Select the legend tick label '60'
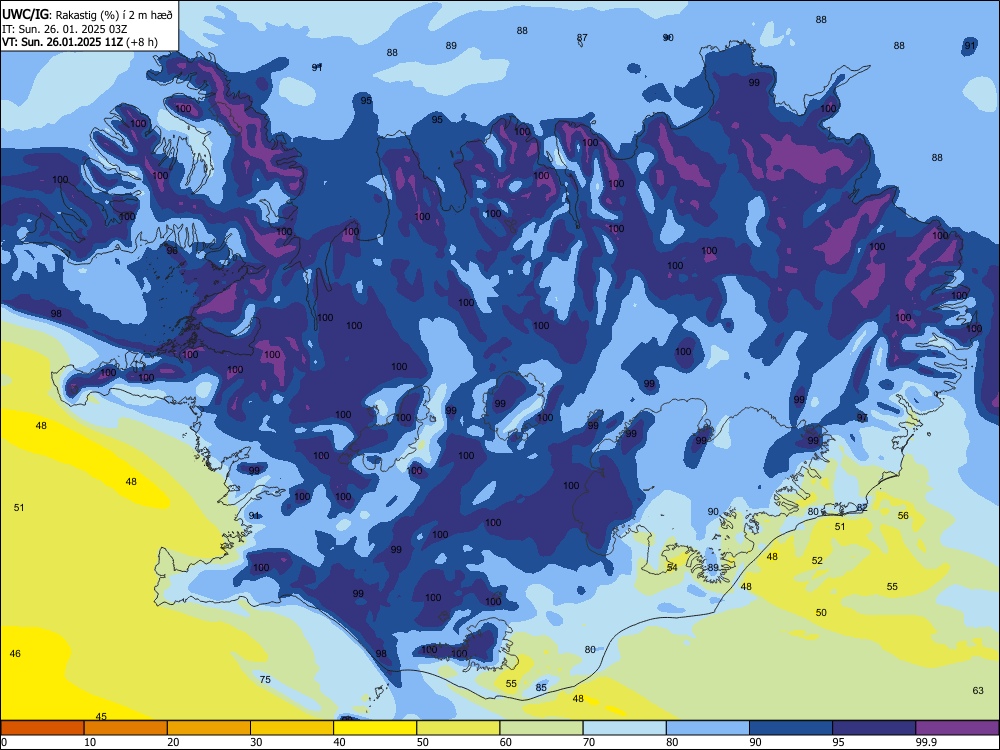The width and height of the screenshot is (1000, 750). click(x=506, y=742)
